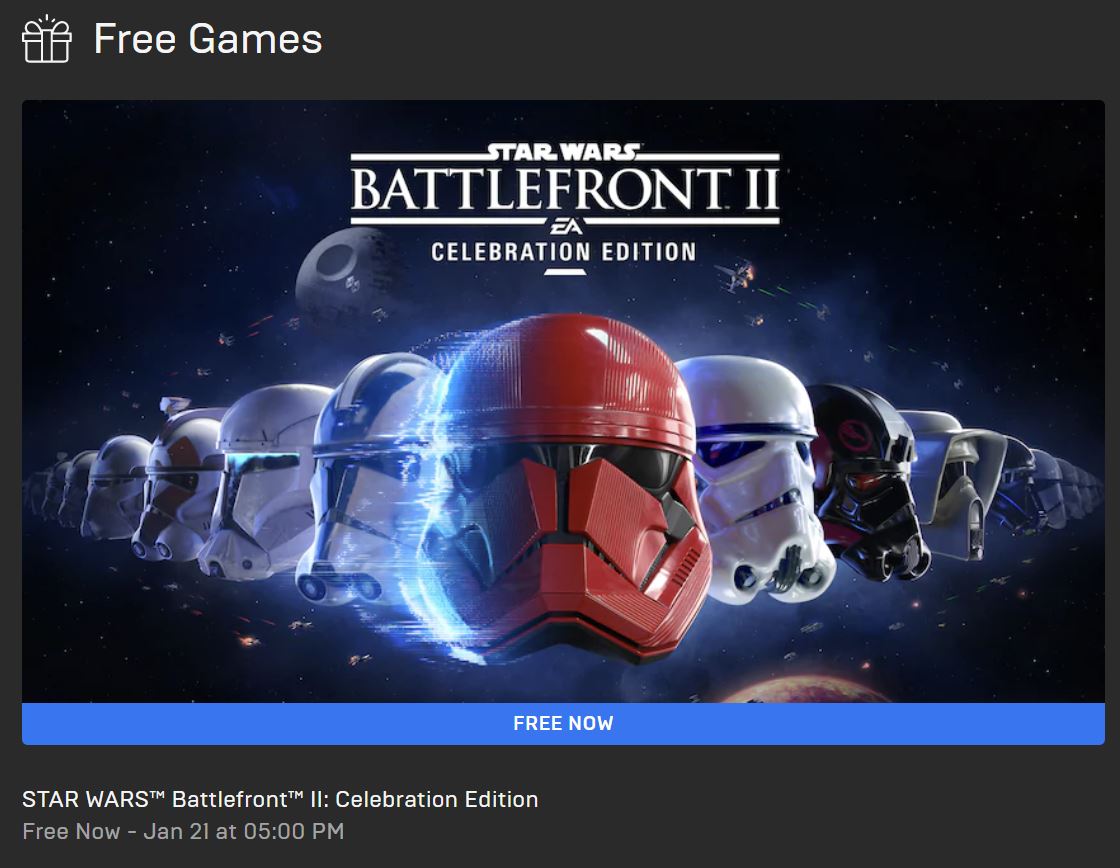Open the Free Games section heading

(x=208, y=39)
